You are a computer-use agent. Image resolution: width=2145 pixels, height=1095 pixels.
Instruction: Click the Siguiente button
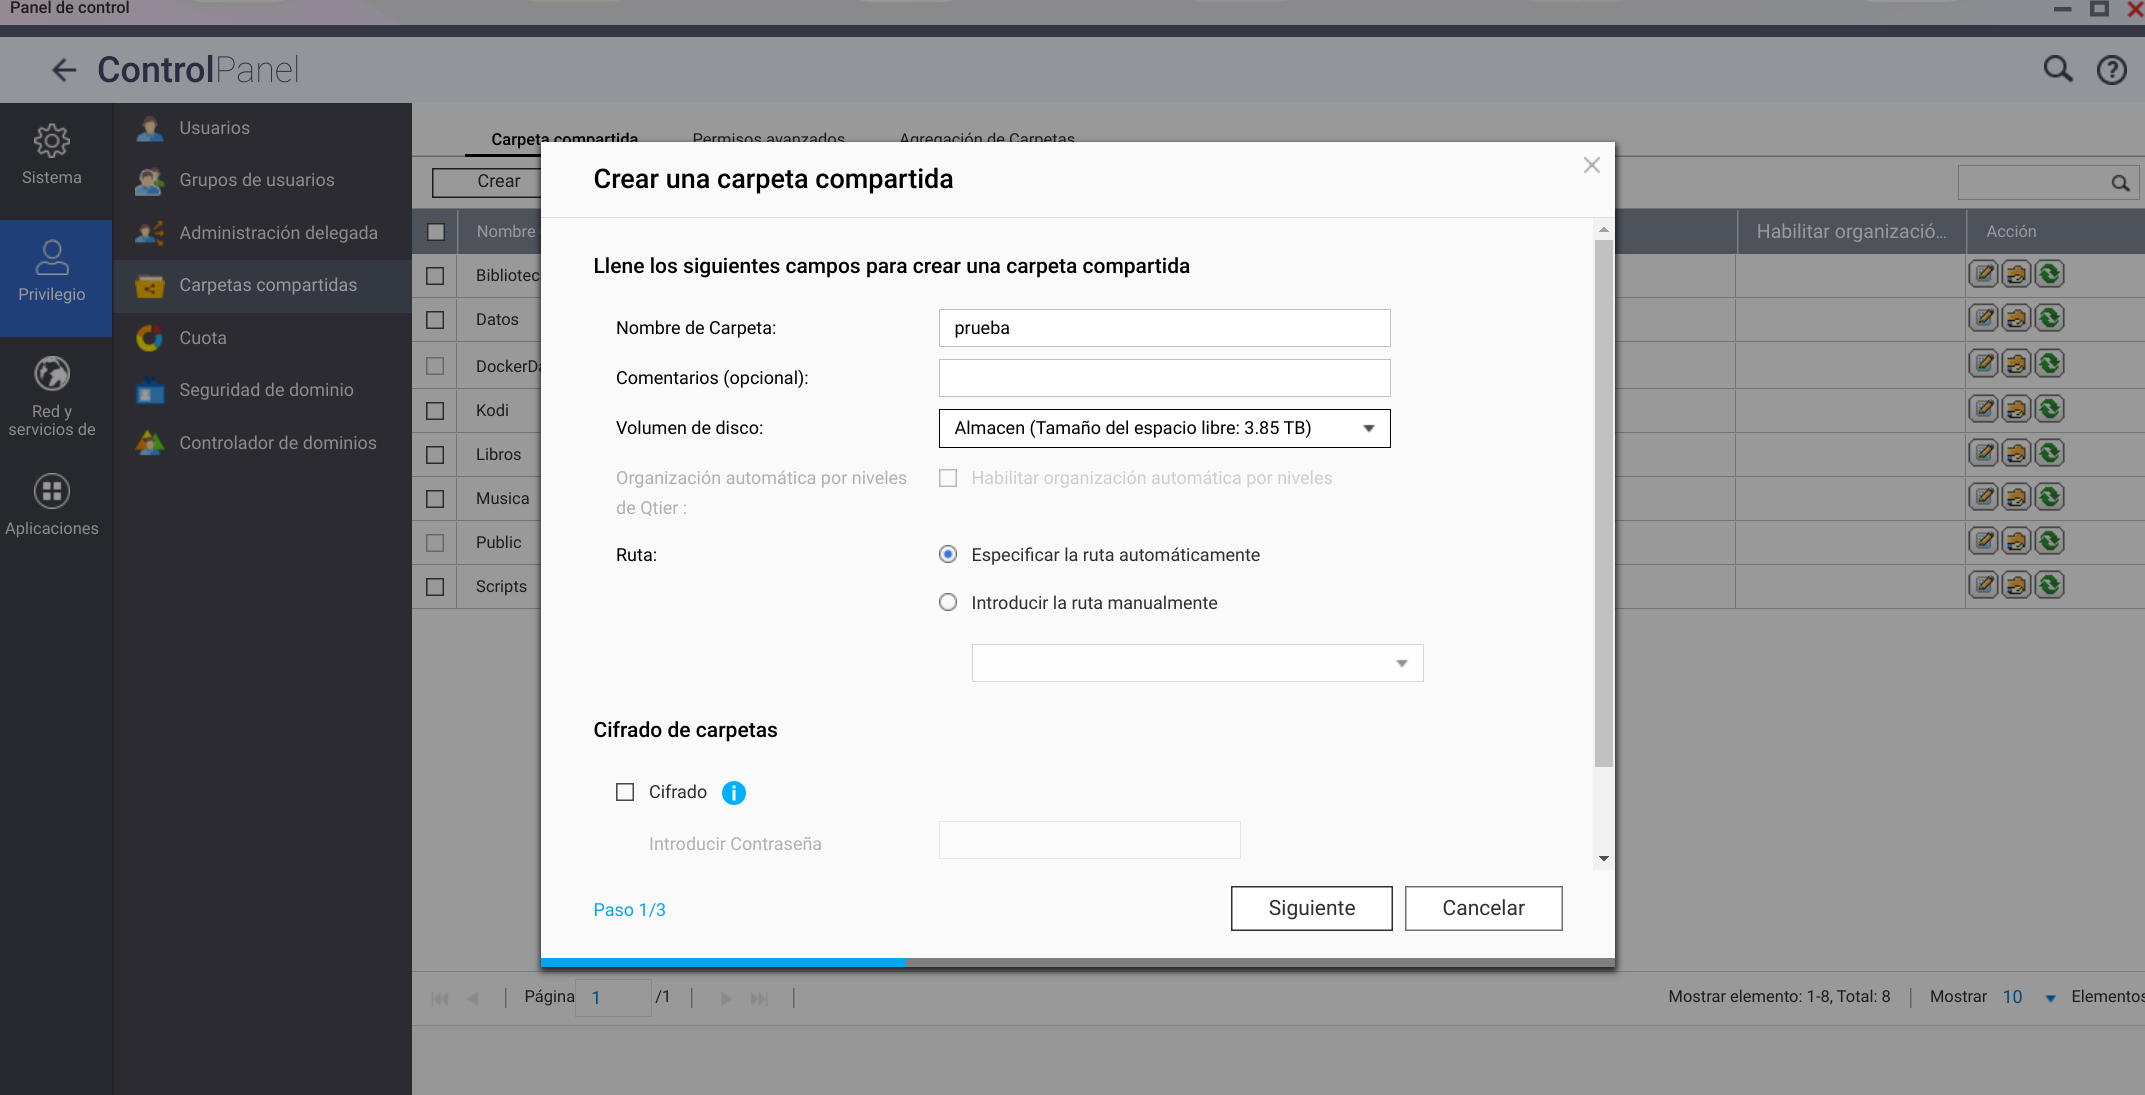[1311, 908]
